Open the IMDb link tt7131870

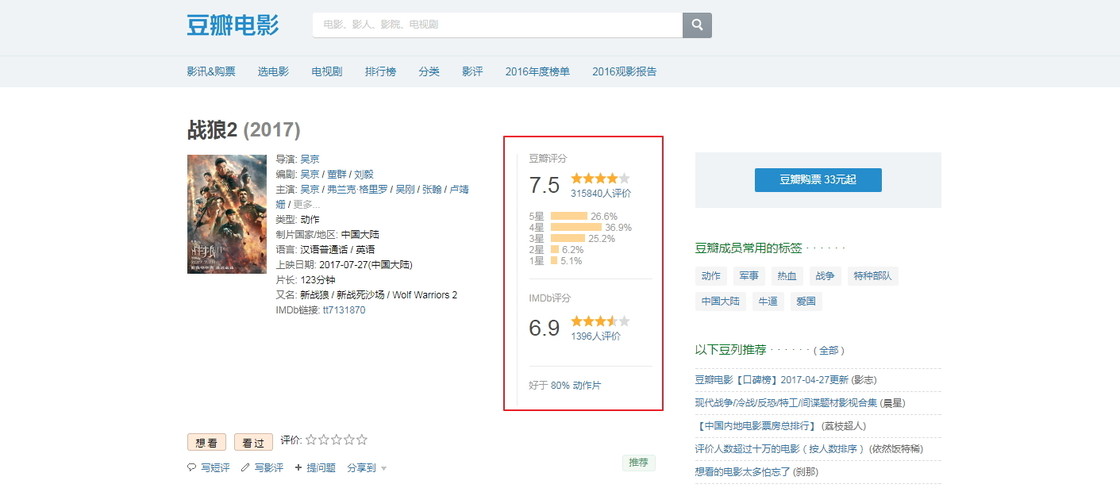coord(344,310)
